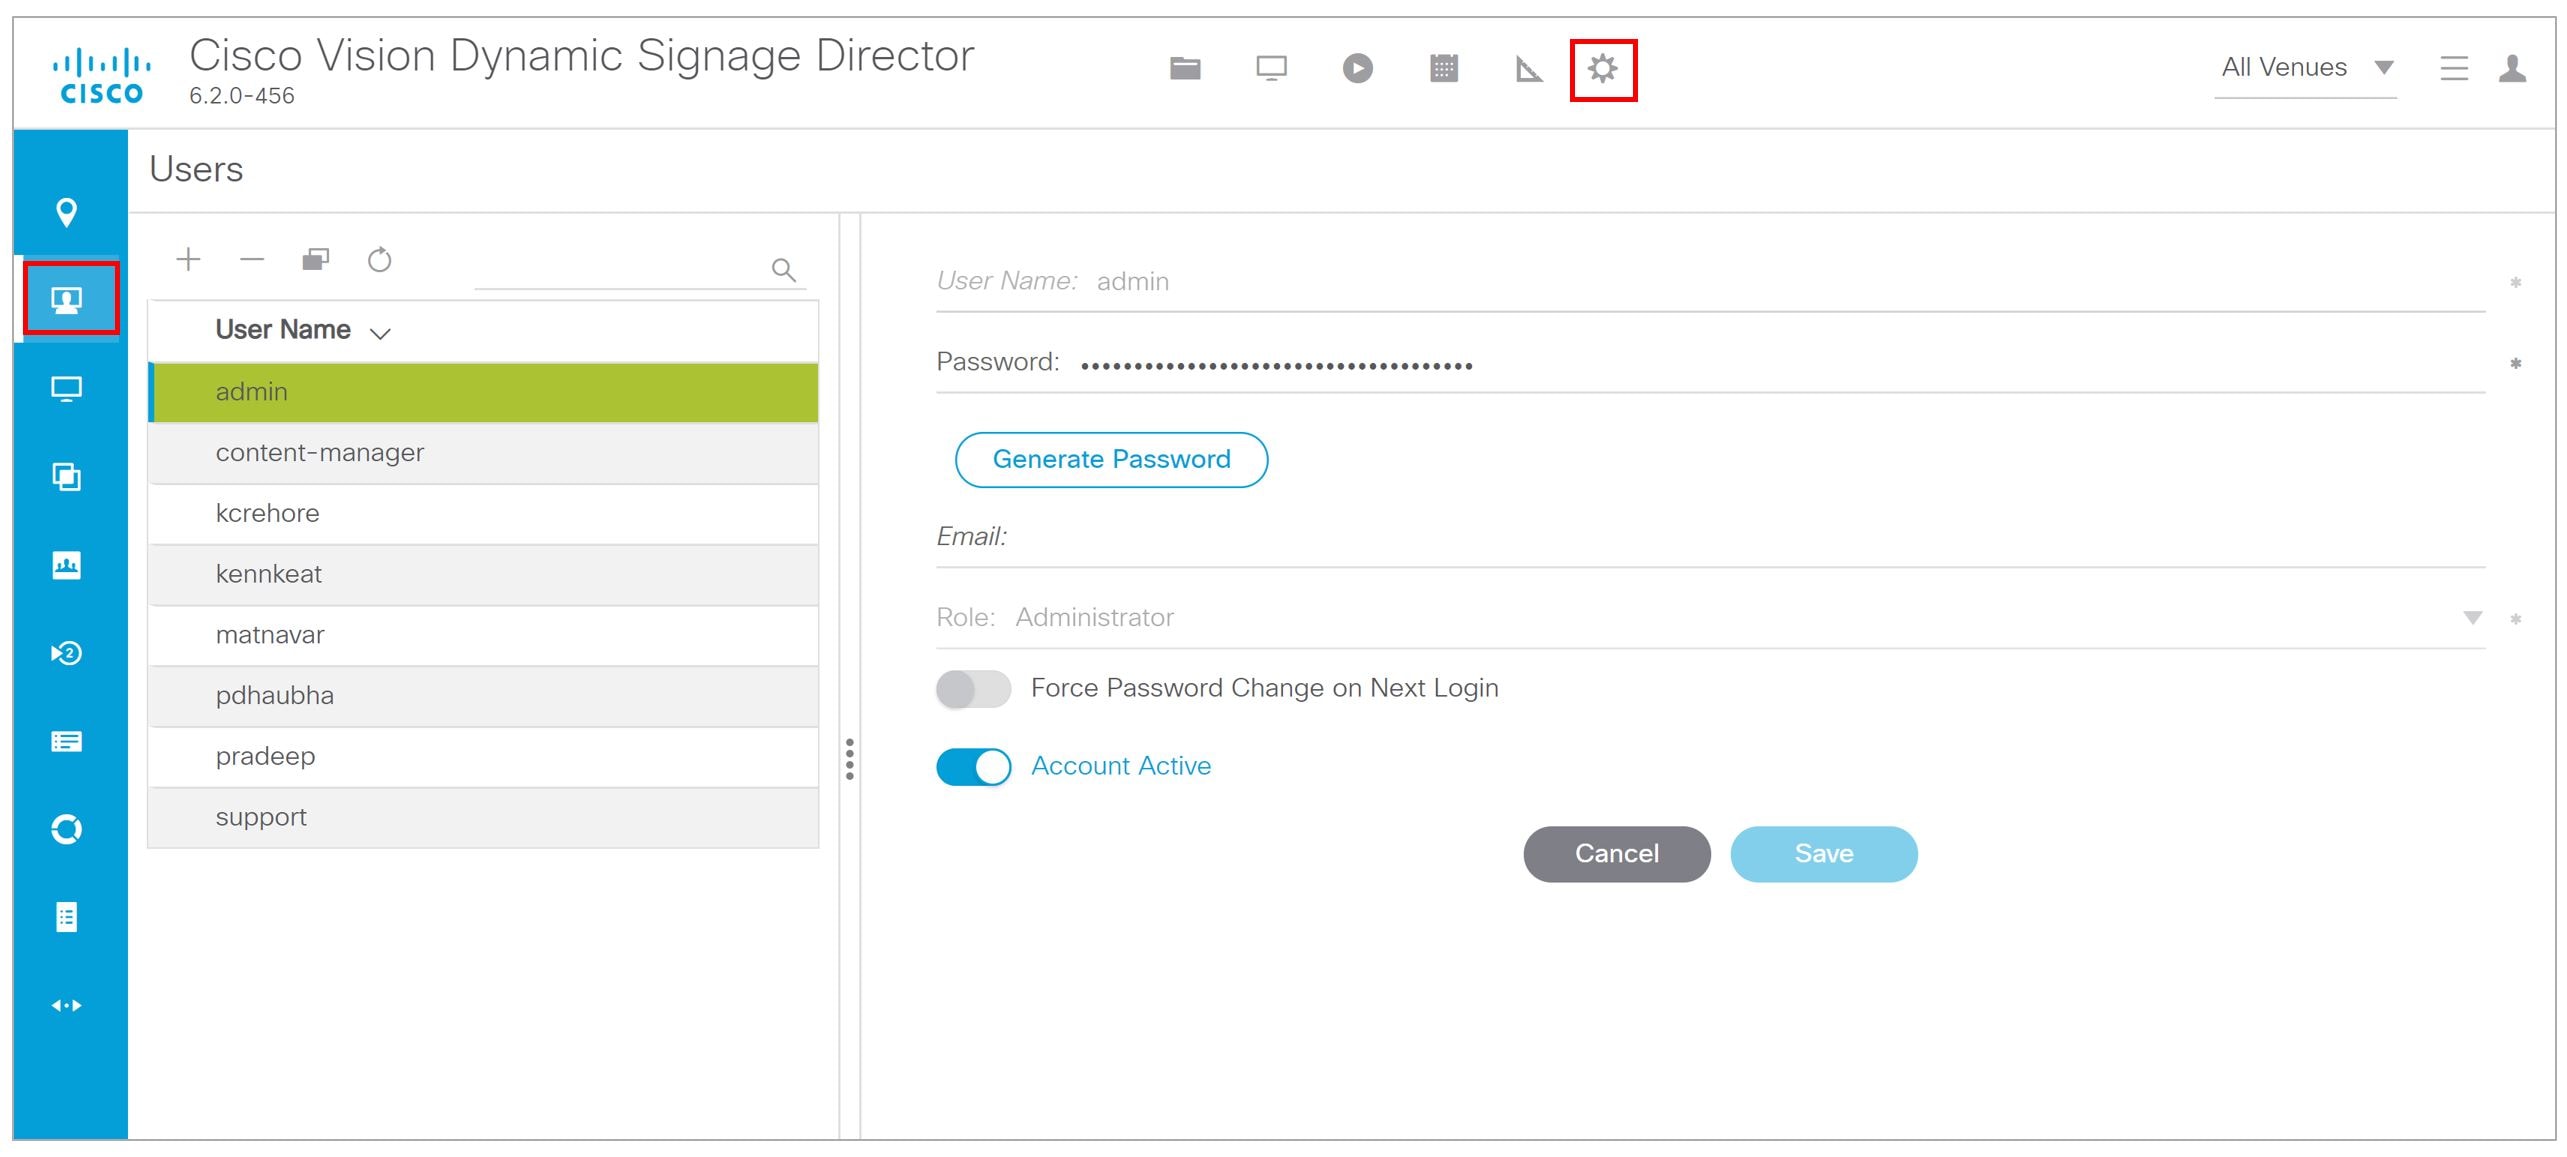Open the user profile menu icon

[x=2513, y=68]
